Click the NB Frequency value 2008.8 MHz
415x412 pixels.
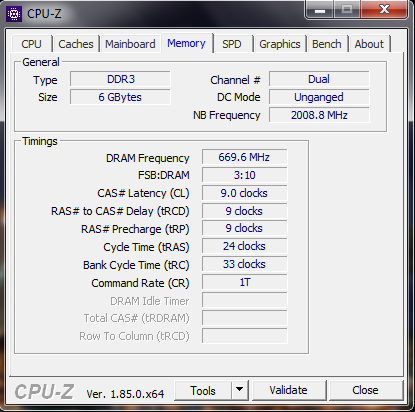[x=319, y=115]
